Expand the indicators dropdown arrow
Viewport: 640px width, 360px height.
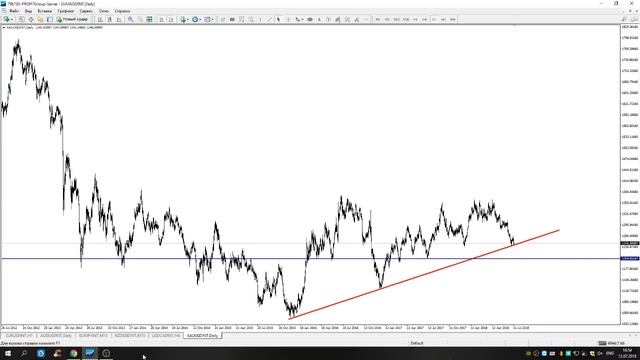click(188, 19)
